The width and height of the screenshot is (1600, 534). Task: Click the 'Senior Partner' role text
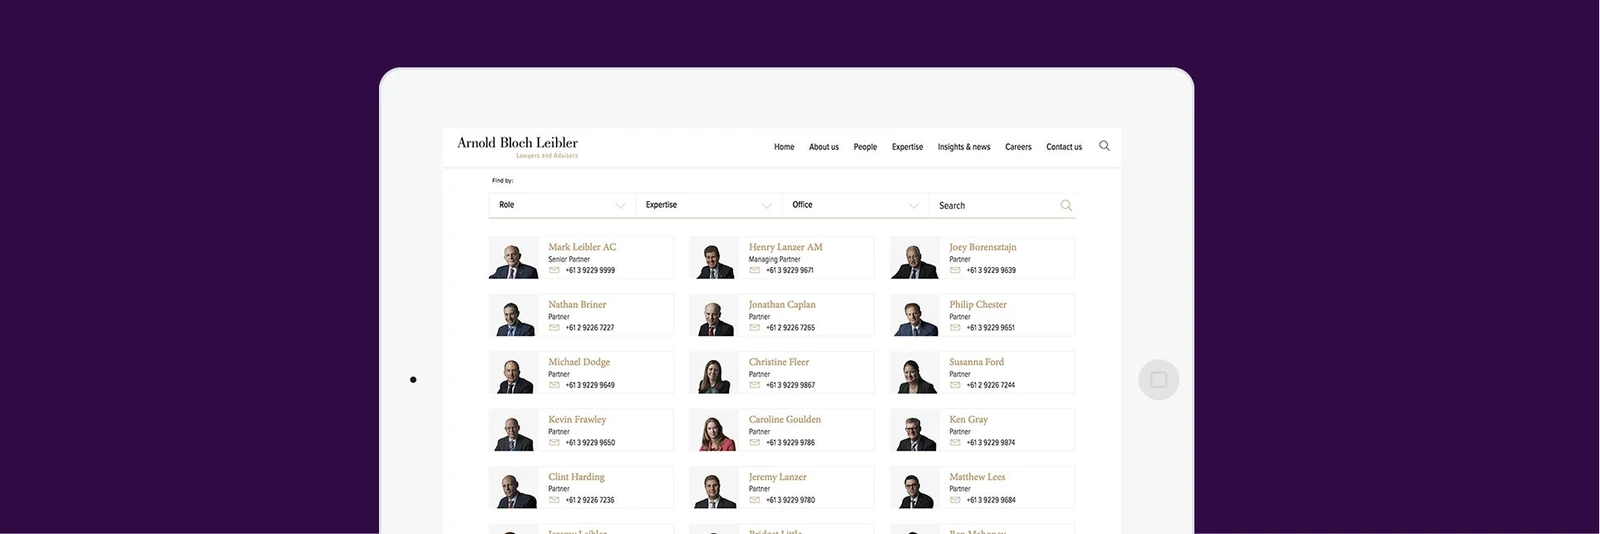569,259
